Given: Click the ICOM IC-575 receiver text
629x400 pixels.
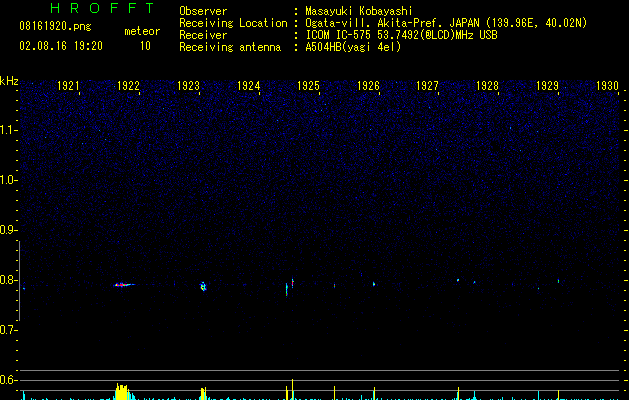Looking at the screenshot, I should tap(401, 35).
